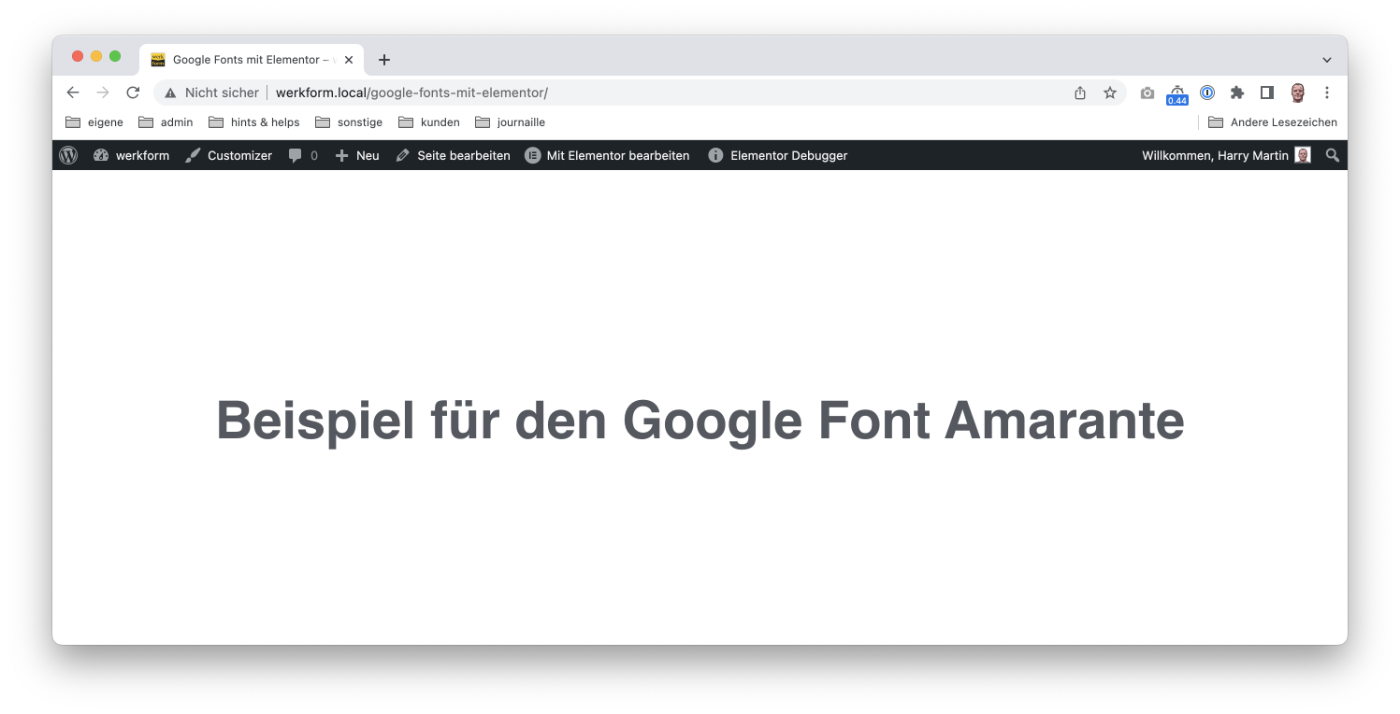The height and width of the screenshot is (714, 1400).
Task: Toggle the browser side panel
Action: [x=1267, y=93]
